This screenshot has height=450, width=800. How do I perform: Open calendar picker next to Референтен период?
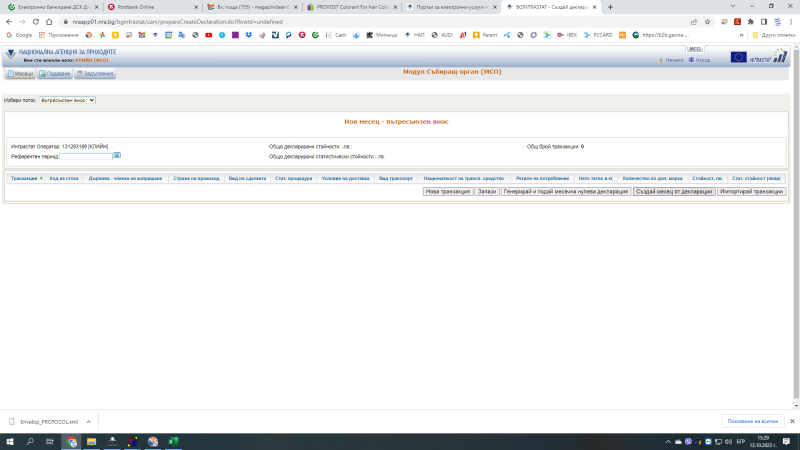[117, 156]
